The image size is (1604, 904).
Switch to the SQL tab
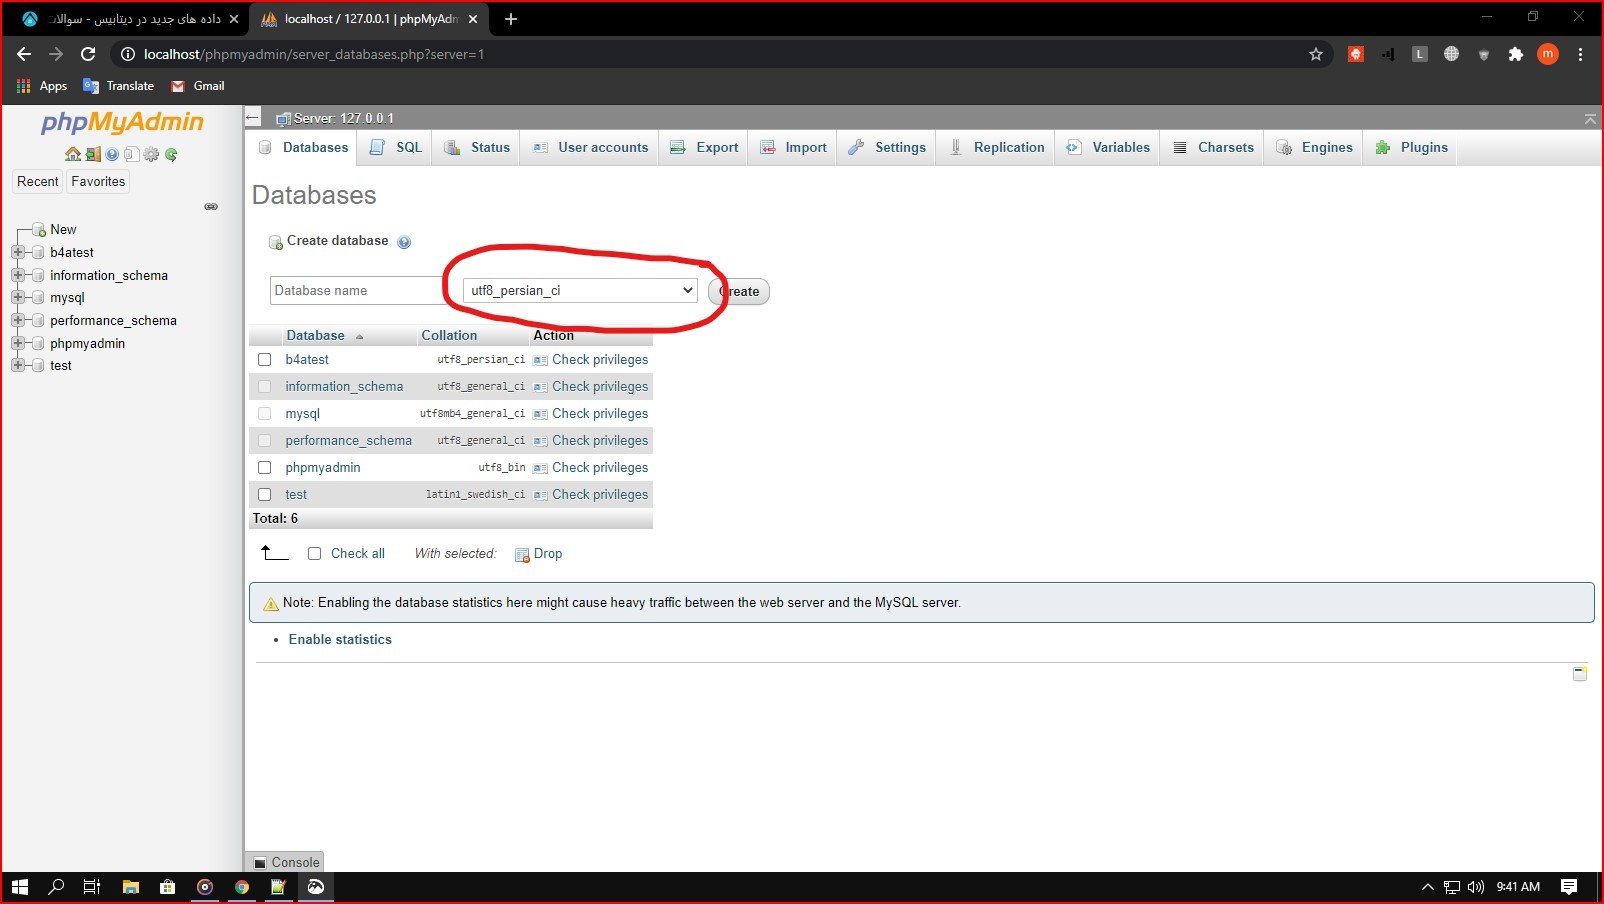click(x=397, y=148)
